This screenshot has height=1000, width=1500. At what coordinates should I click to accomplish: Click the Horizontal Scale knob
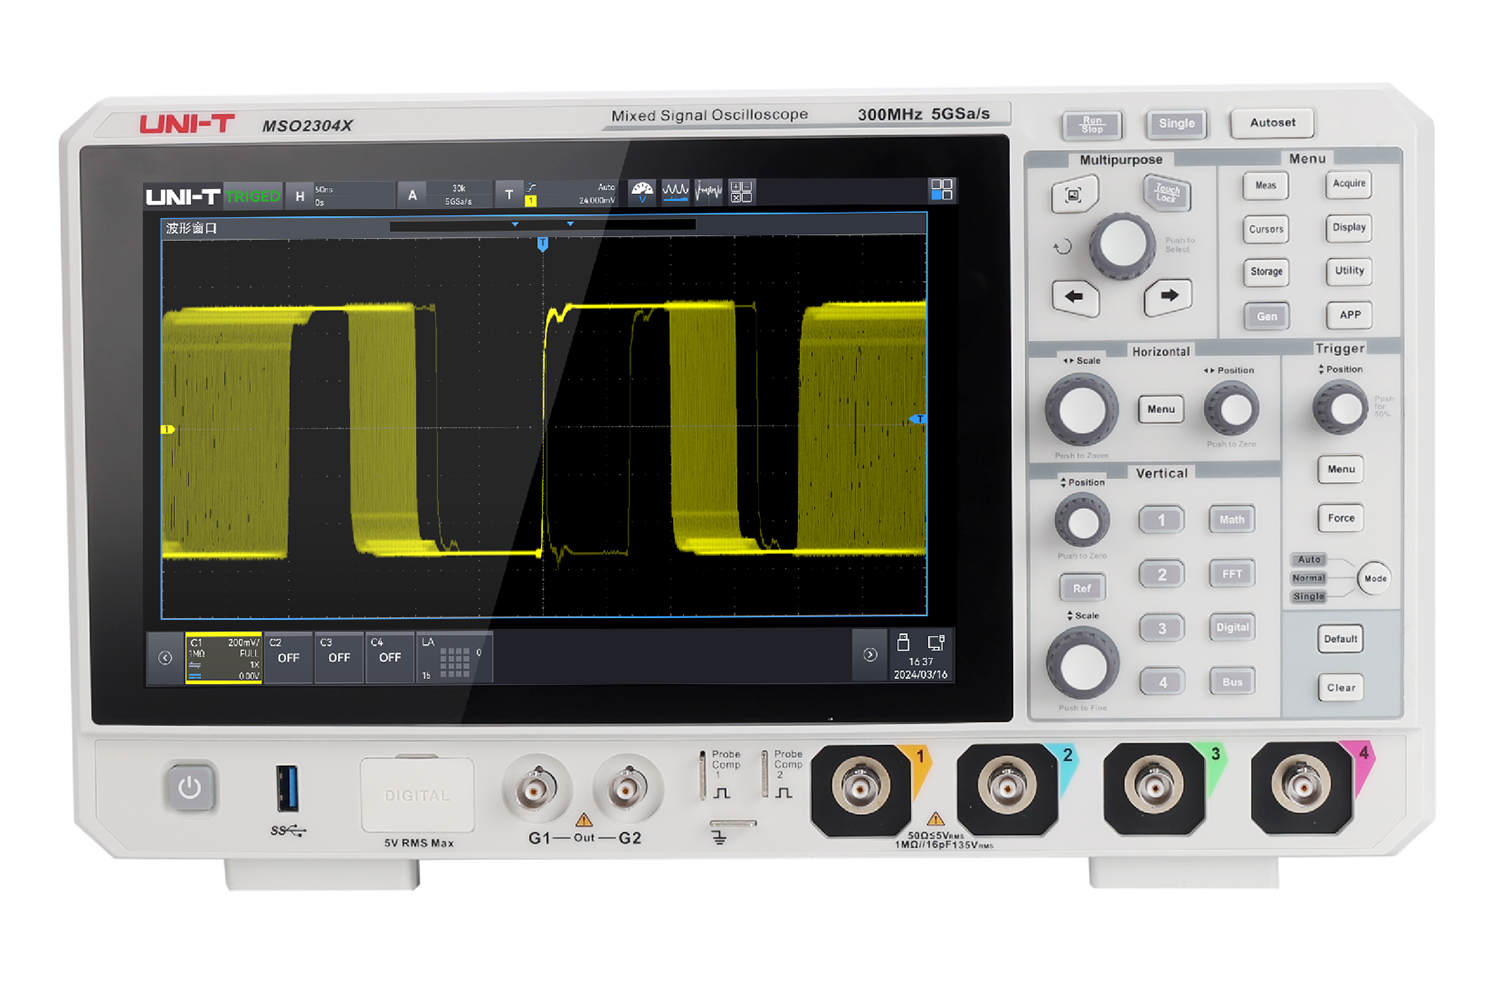(1082, 409)
